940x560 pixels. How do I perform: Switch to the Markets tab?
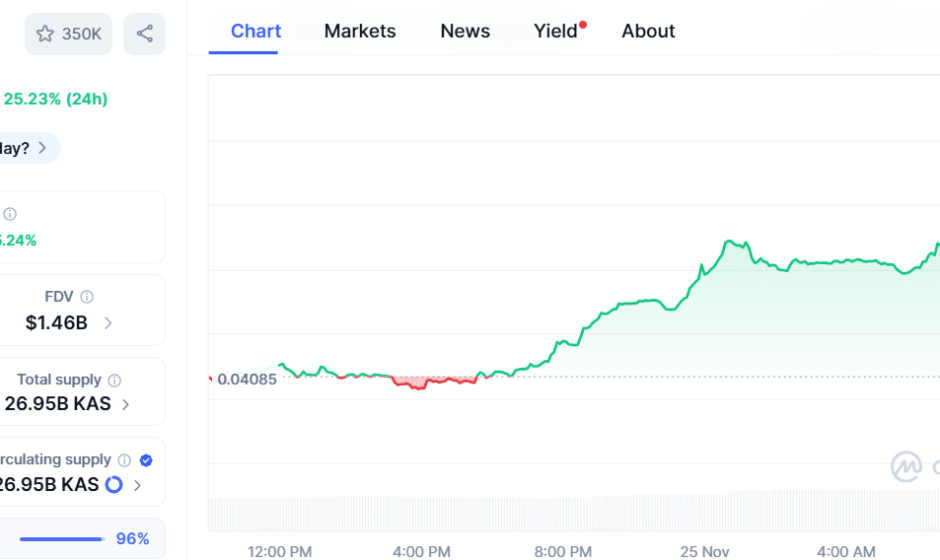pyautogui.click(x=360, y=31)
